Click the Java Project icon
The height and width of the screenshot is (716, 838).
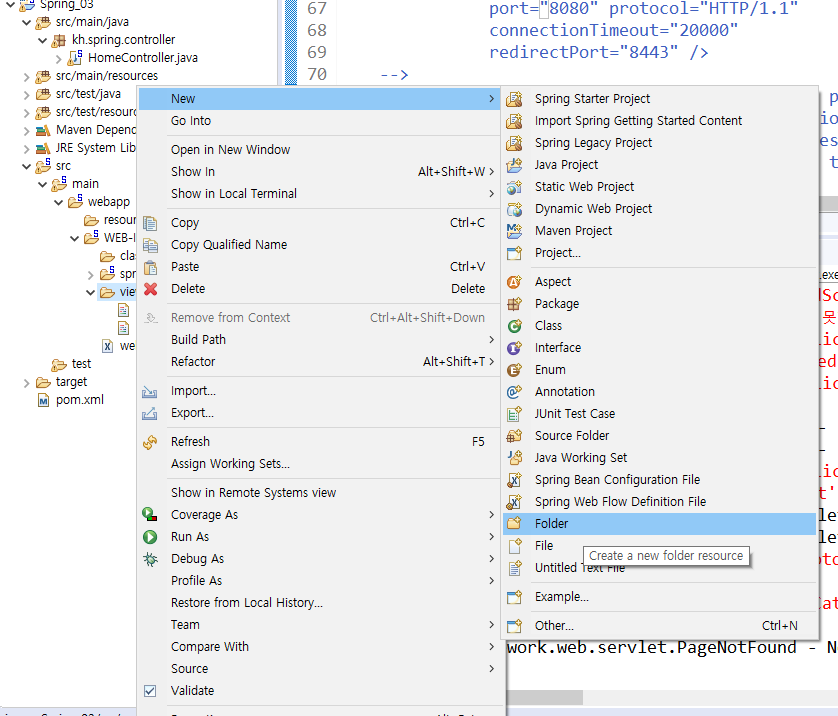[x=514, y=165]
